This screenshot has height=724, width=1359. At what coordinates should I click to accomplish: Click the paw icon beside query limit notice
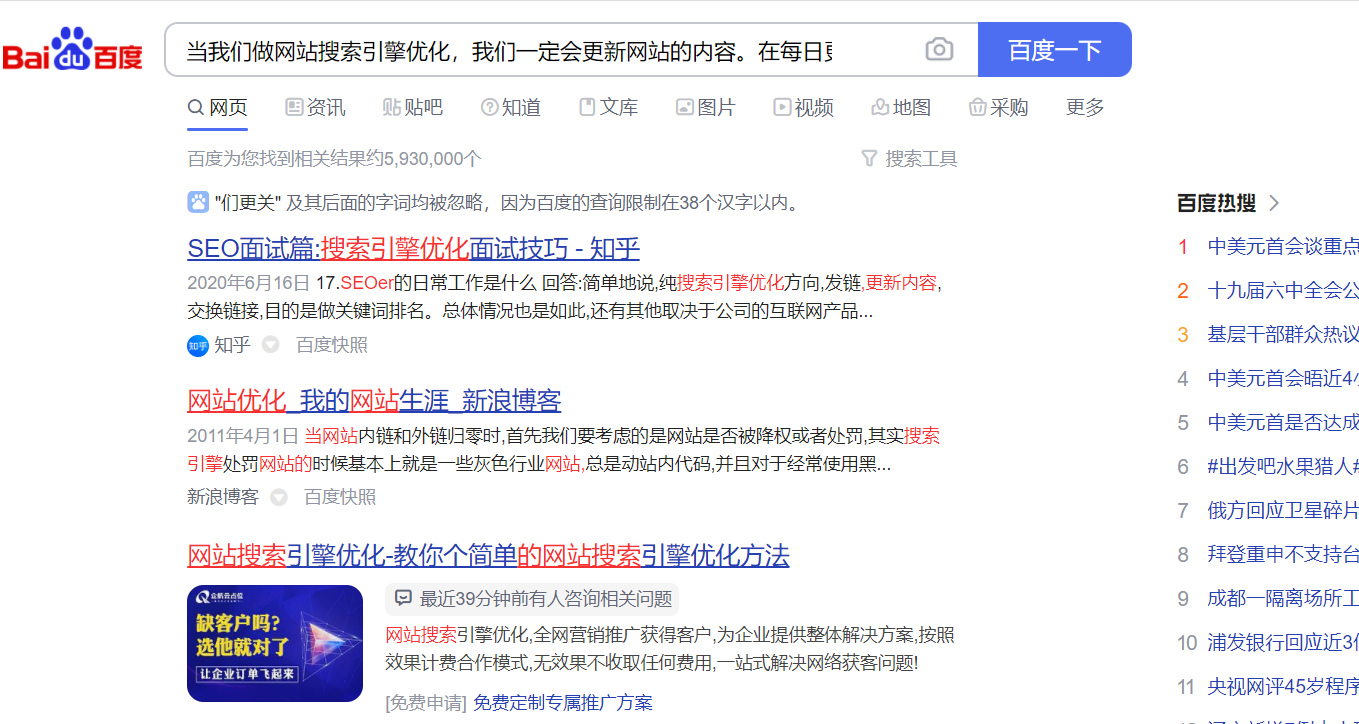pos(198,202)
